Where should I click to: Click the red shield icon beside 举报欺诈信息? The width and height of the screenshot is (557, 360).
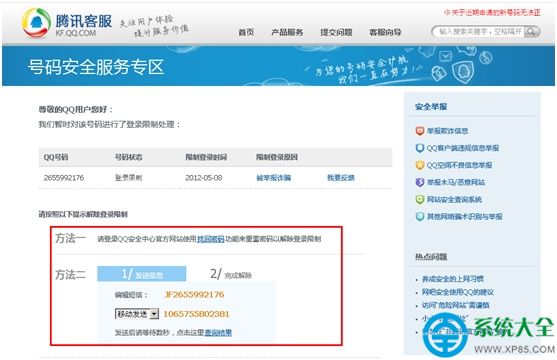pyautogui.click(x=420, y=131)
